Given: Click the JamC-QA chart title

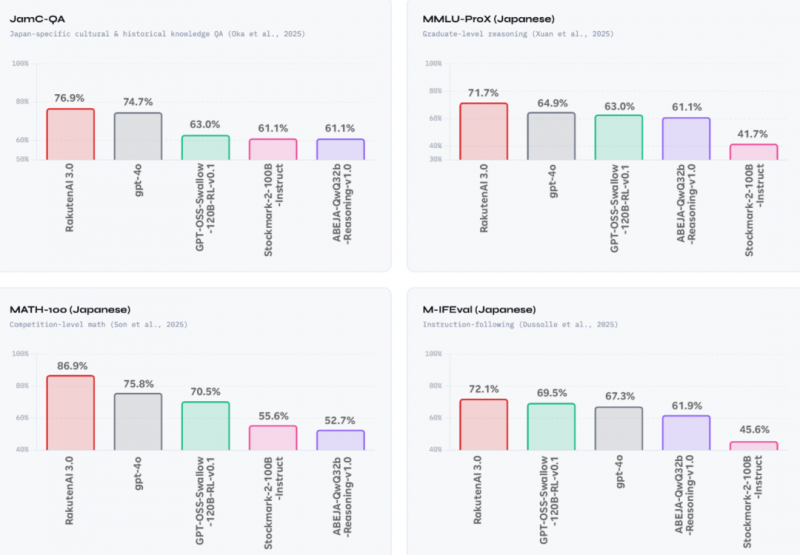Looking at the screenshot, I should click(x=37, y=18).
